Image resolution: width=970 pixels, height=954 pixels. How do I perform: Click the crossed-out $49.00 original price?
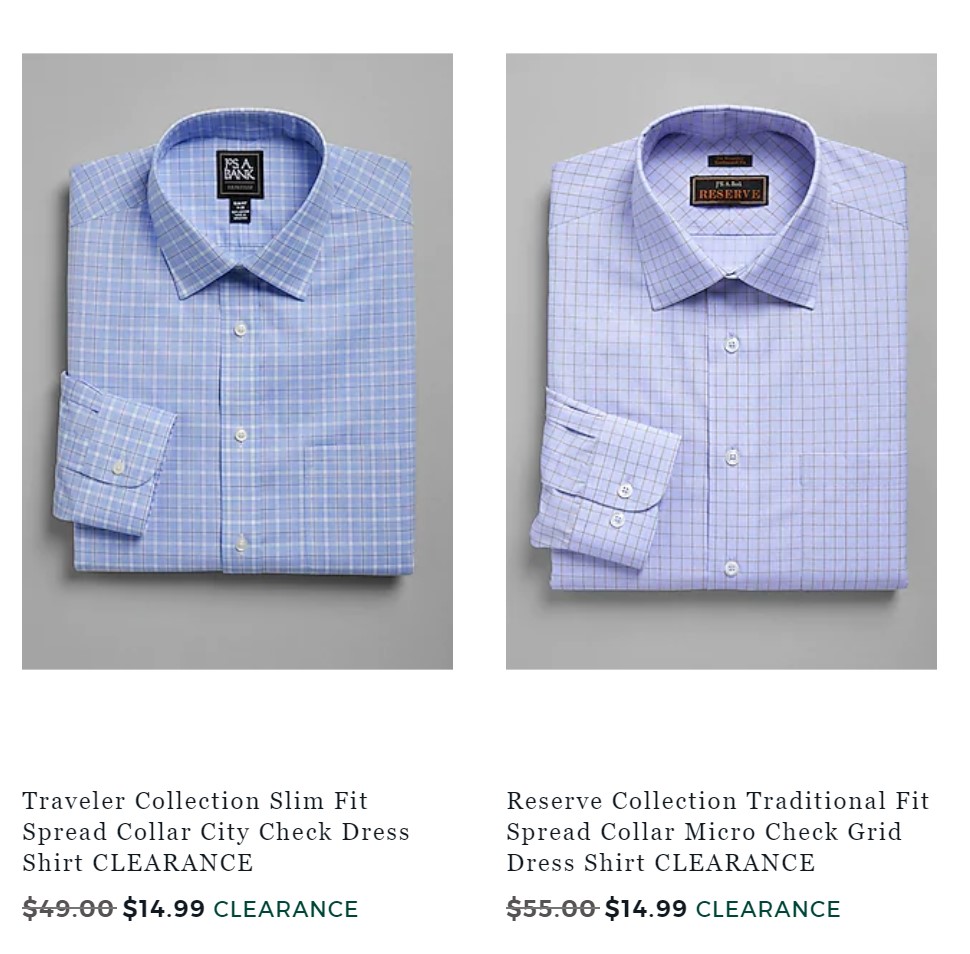tap(69, 909)
